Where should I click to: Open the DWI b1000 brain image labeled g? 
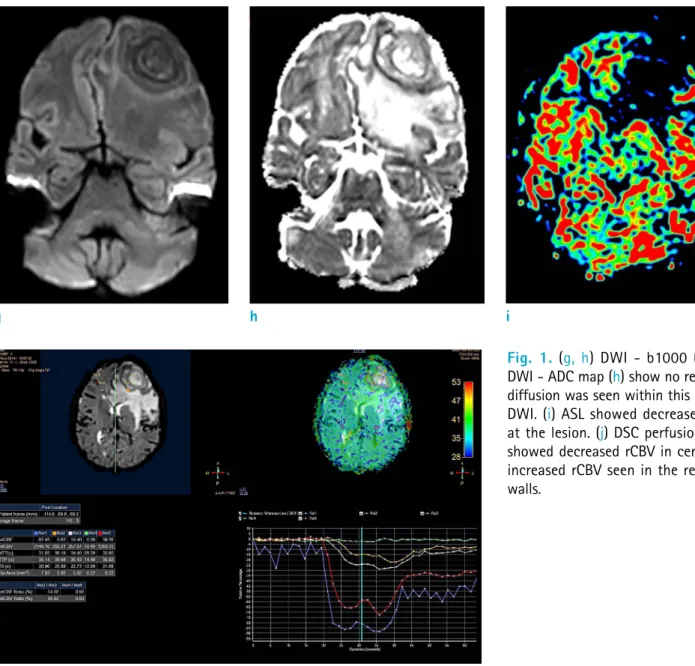point(114,155)
